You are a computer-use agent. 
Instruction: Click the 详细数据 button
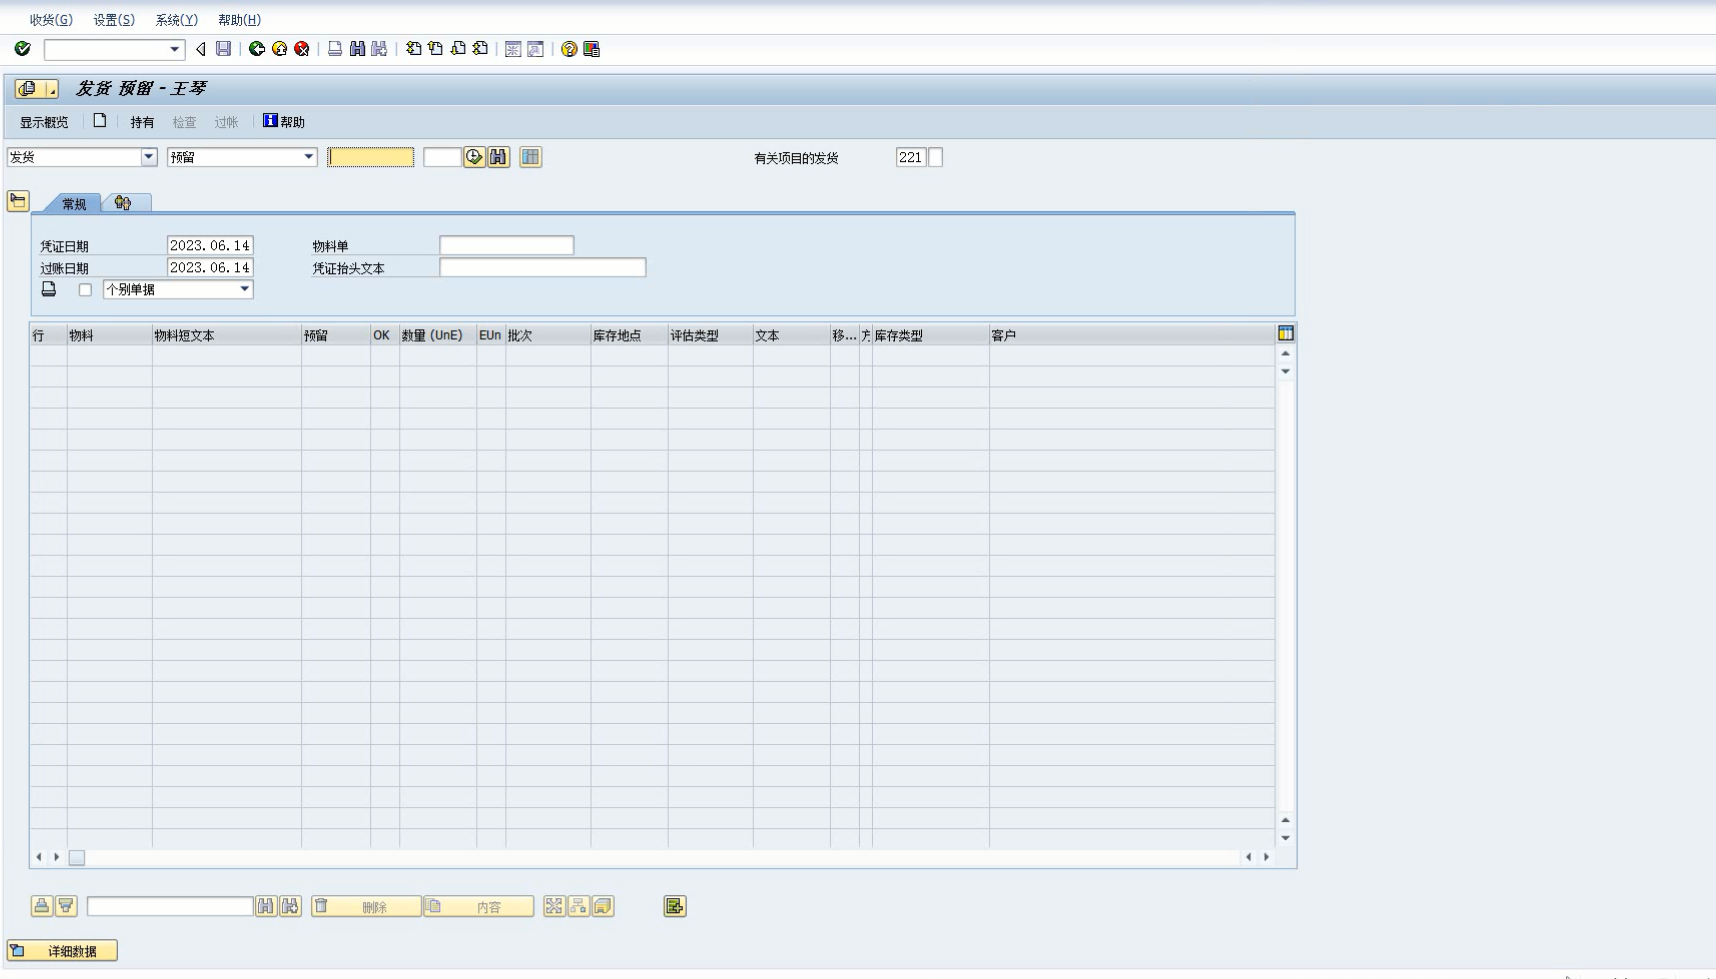[x=63, y=951]
